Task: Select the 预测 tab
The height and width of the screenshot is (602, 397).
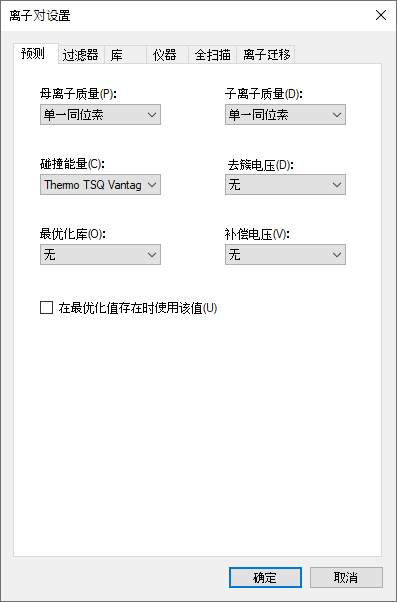Action: (36, 54)
